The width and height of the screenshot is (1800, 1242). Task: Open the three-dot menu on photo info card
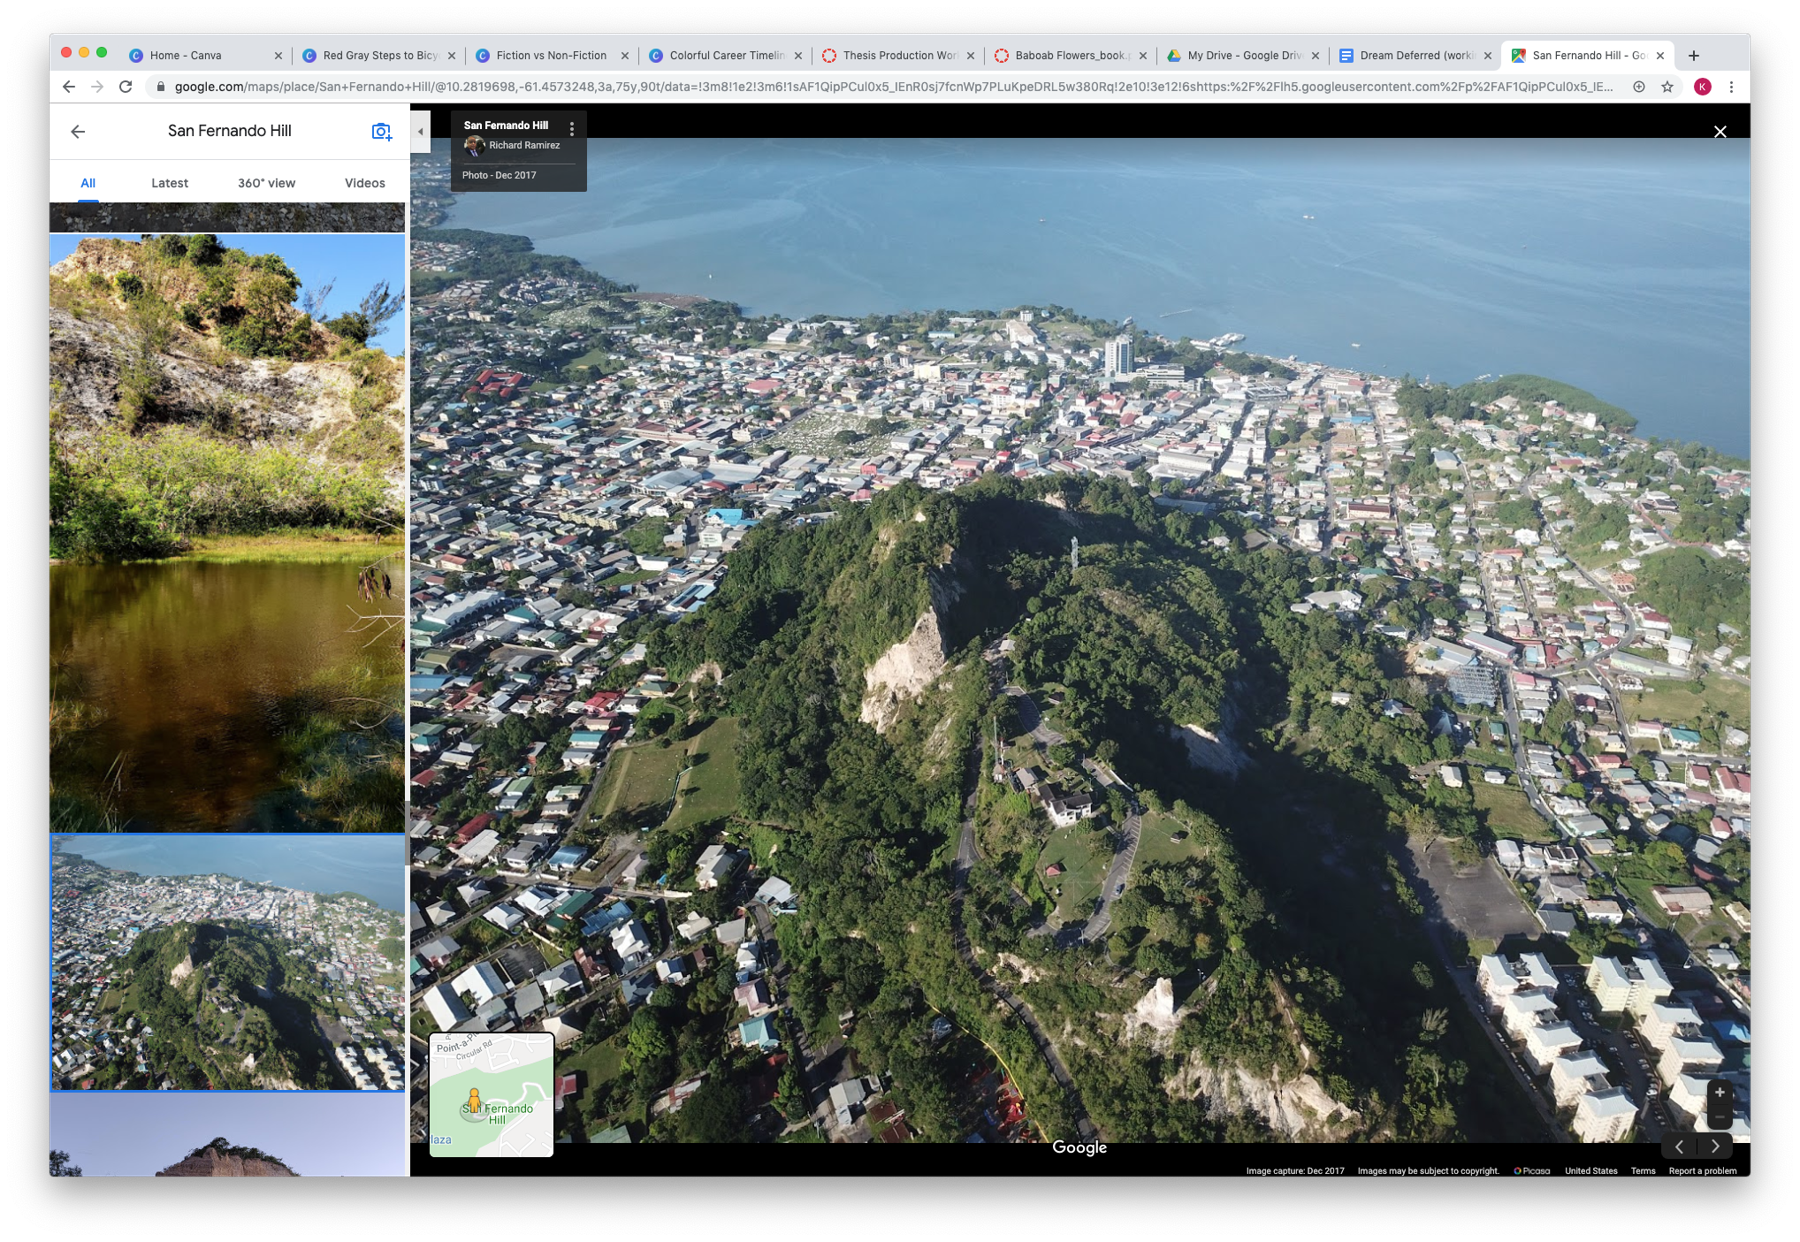coord(572,129)
